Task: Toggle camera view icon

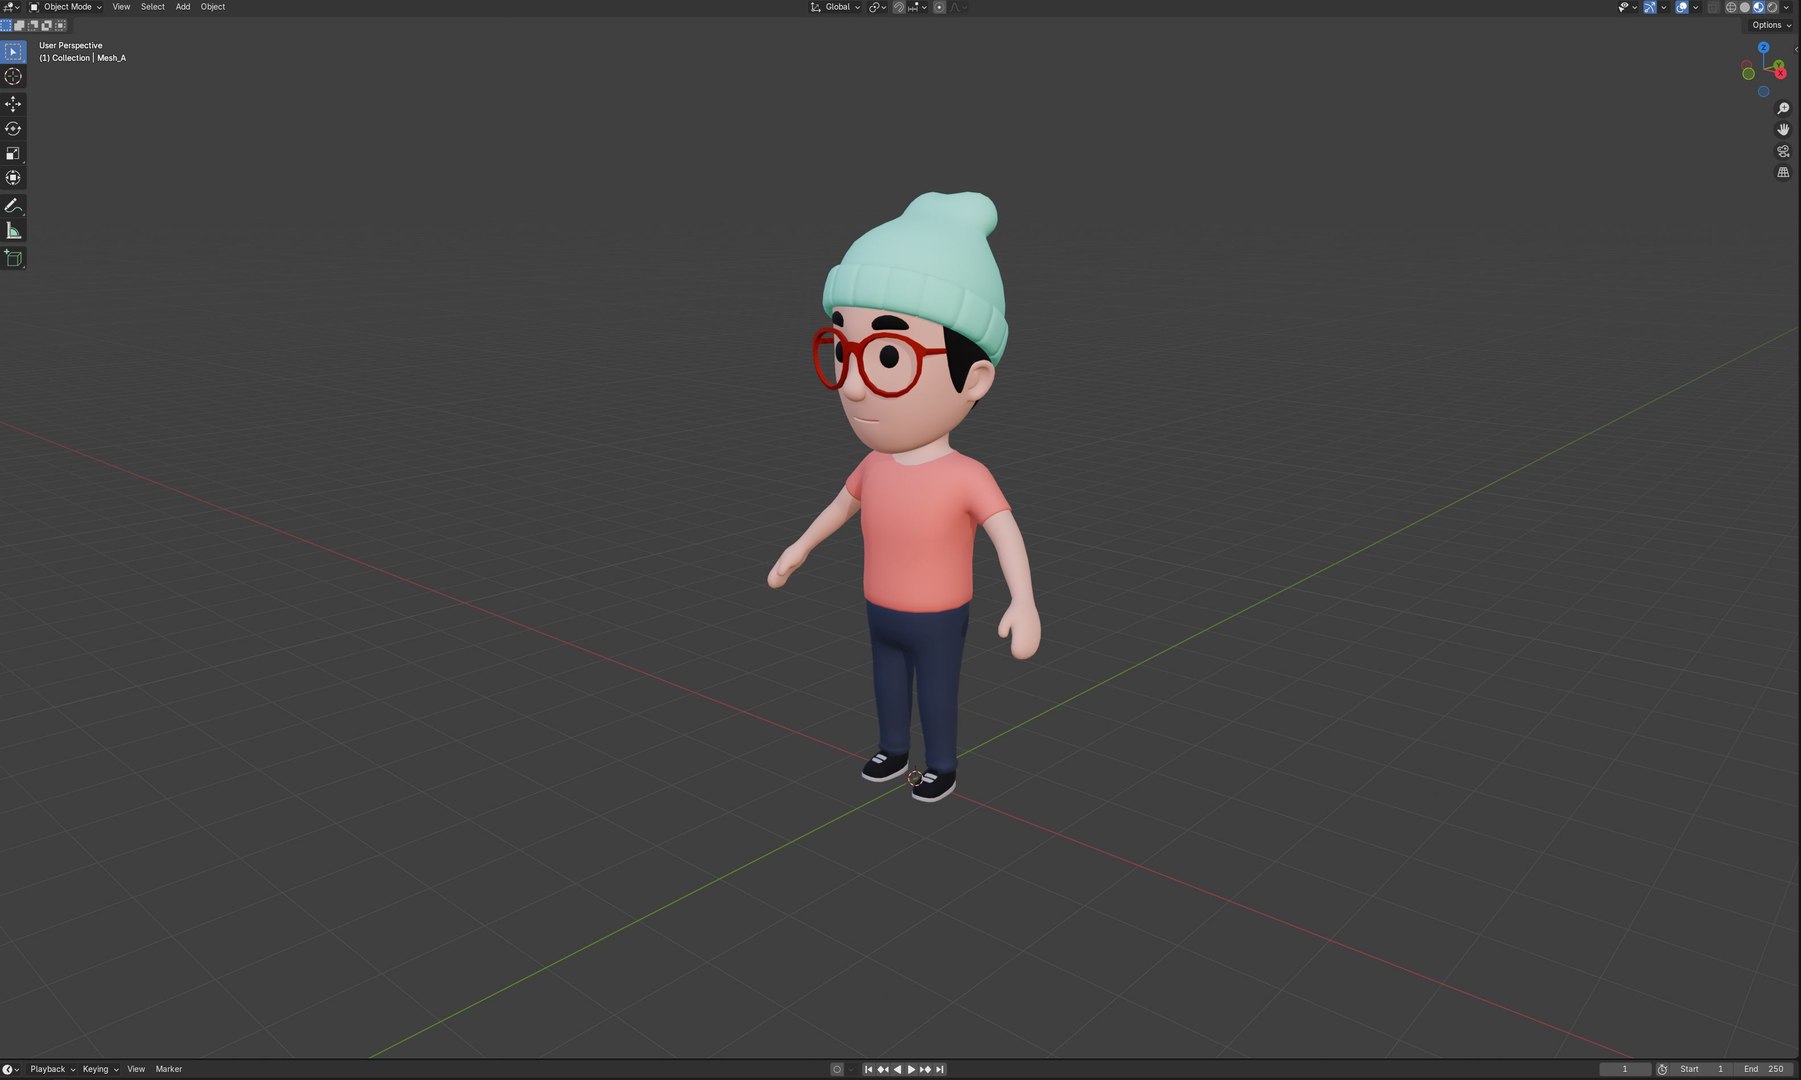Action: coord(1783,151)
